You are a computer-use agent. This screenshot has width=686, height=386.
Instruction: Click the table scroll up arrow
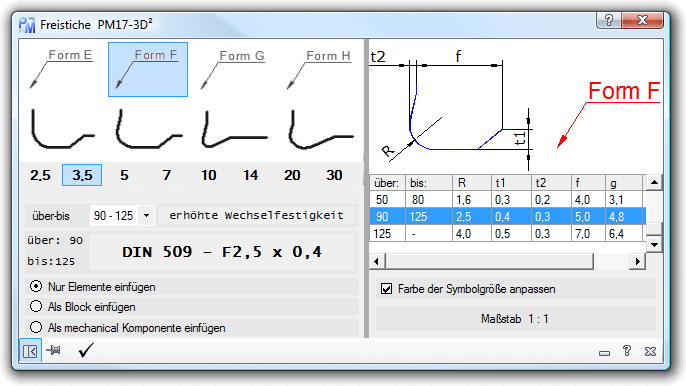[x=654, y=182]
